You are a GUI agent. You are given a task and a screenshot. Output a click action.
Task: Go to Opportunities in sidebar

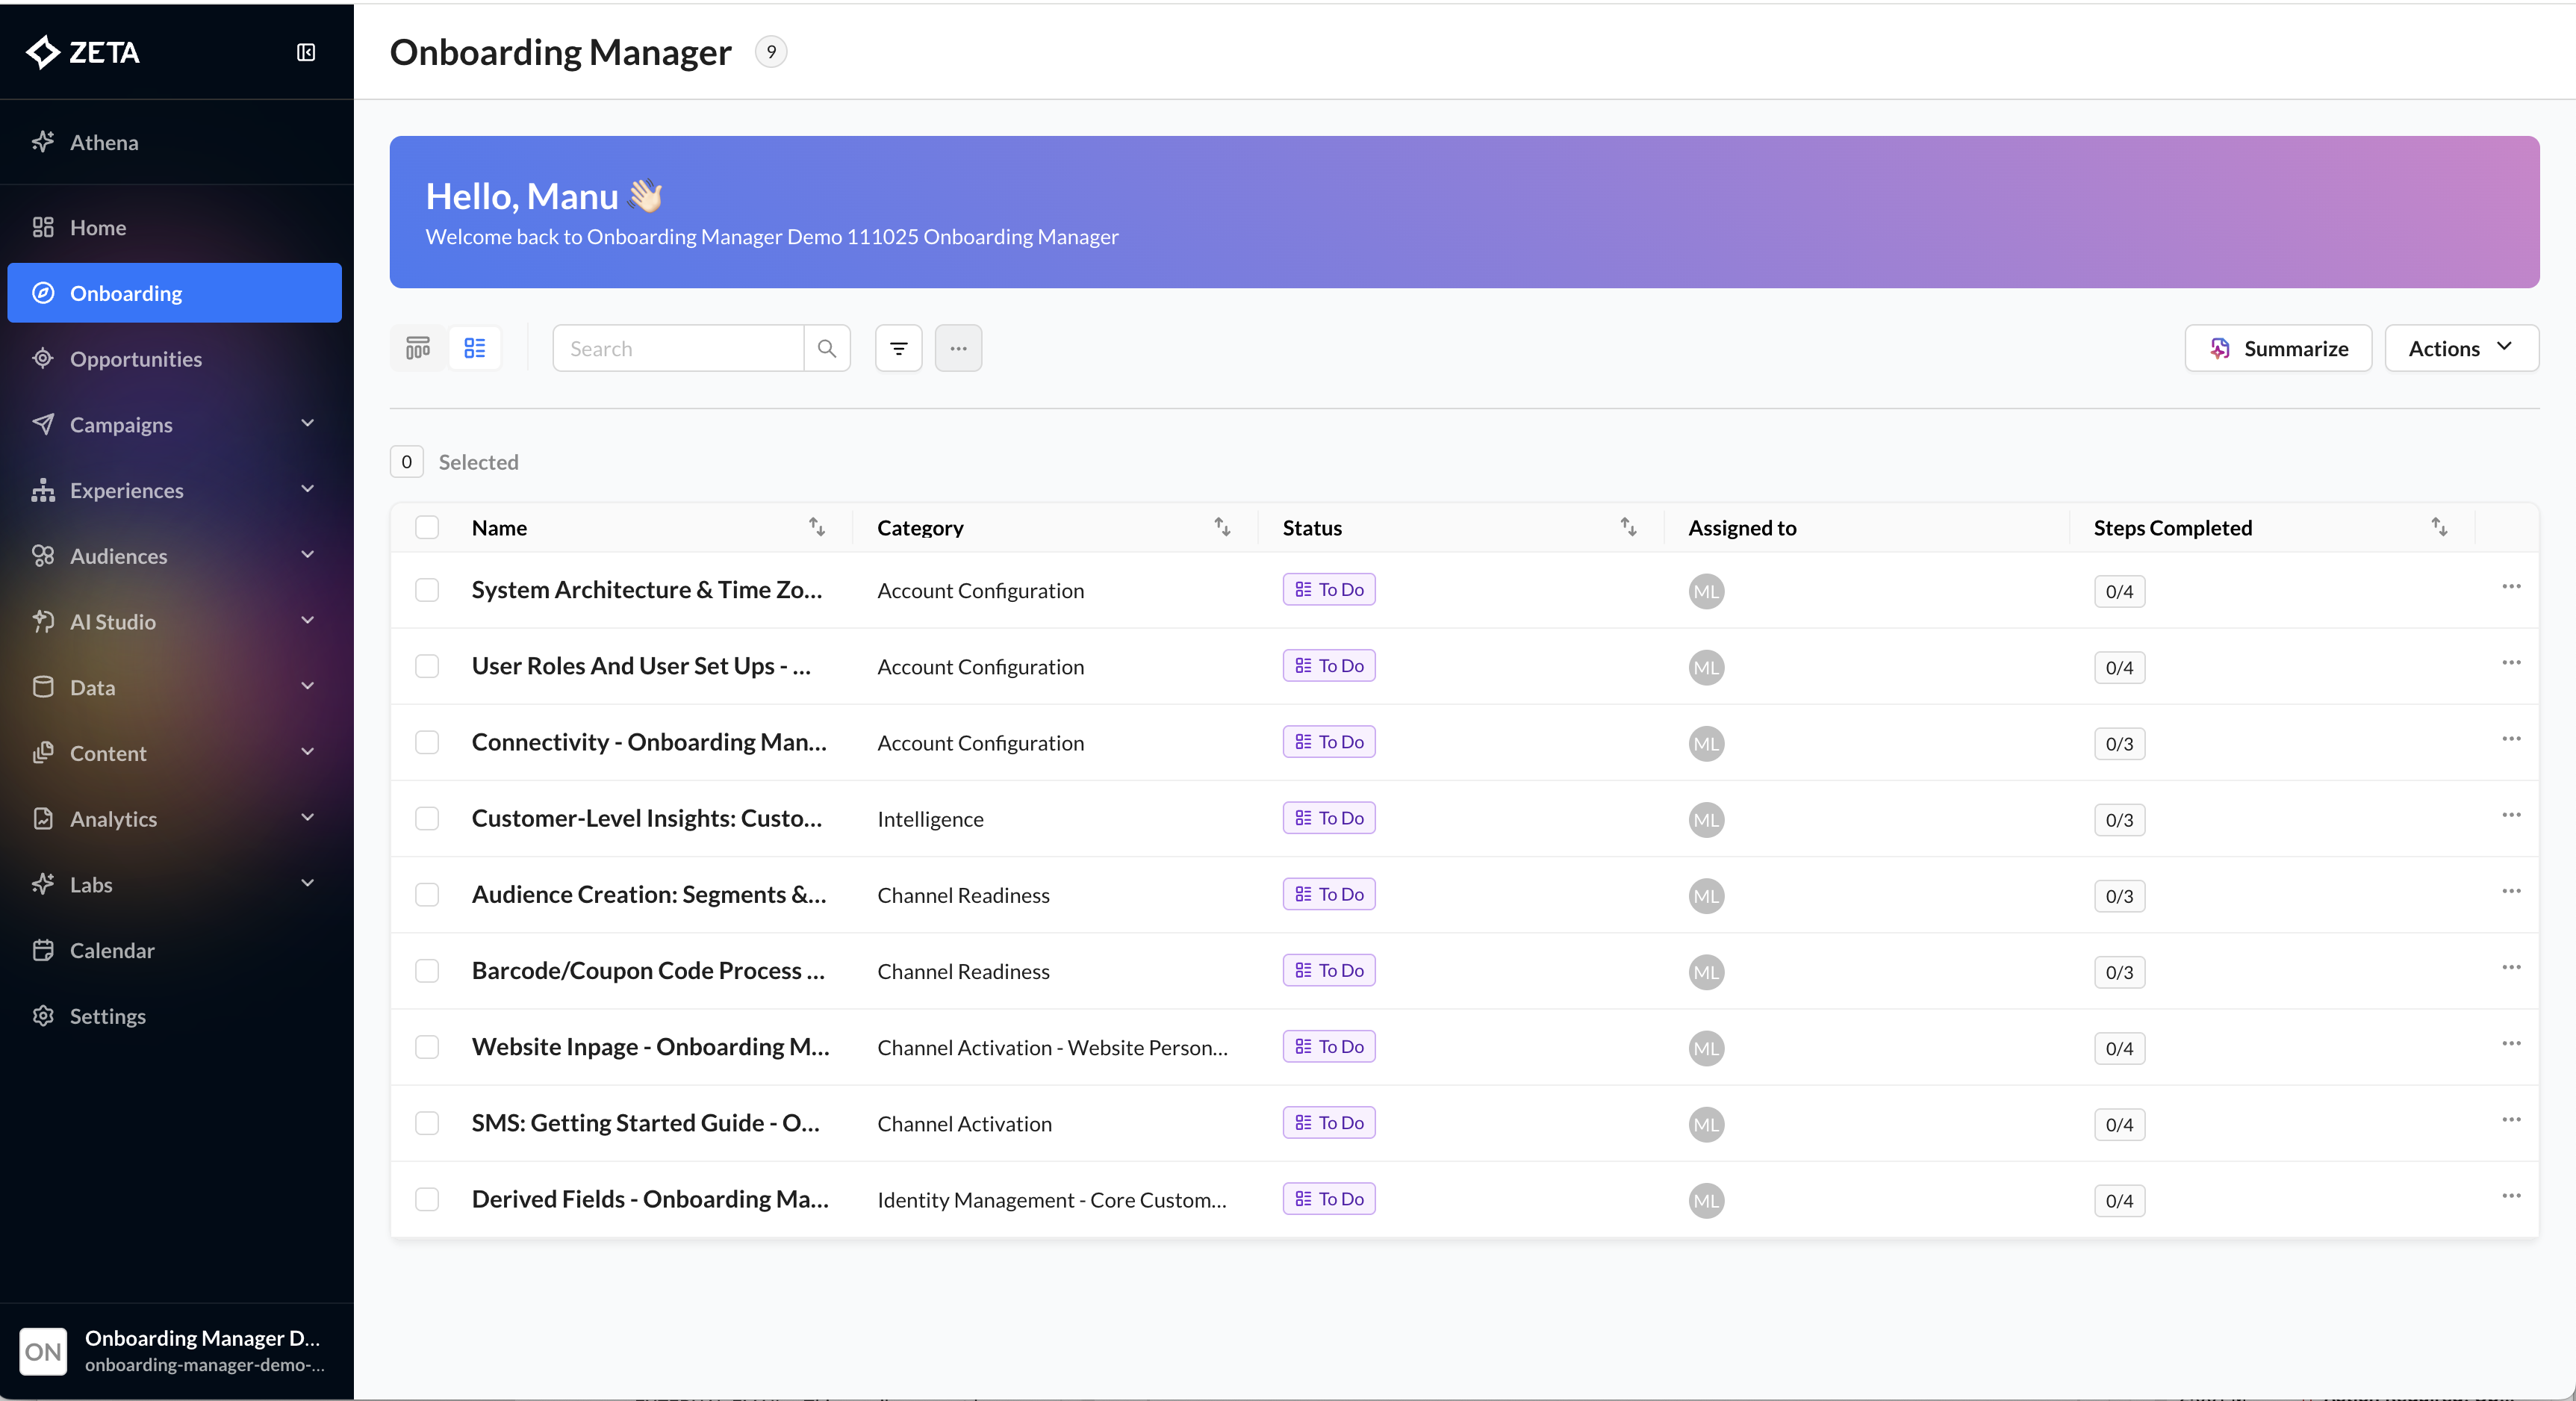tap(136, 359)
